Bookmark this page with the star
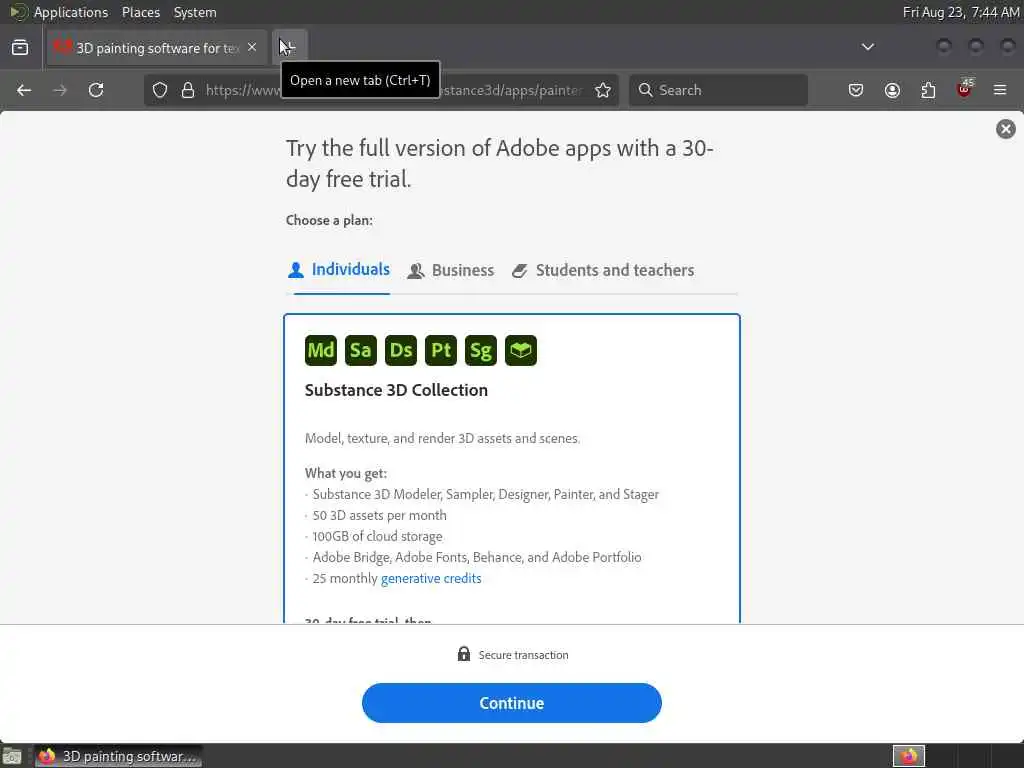The width and height of the screenshot is (1024, 768). [x=603, y=90]
